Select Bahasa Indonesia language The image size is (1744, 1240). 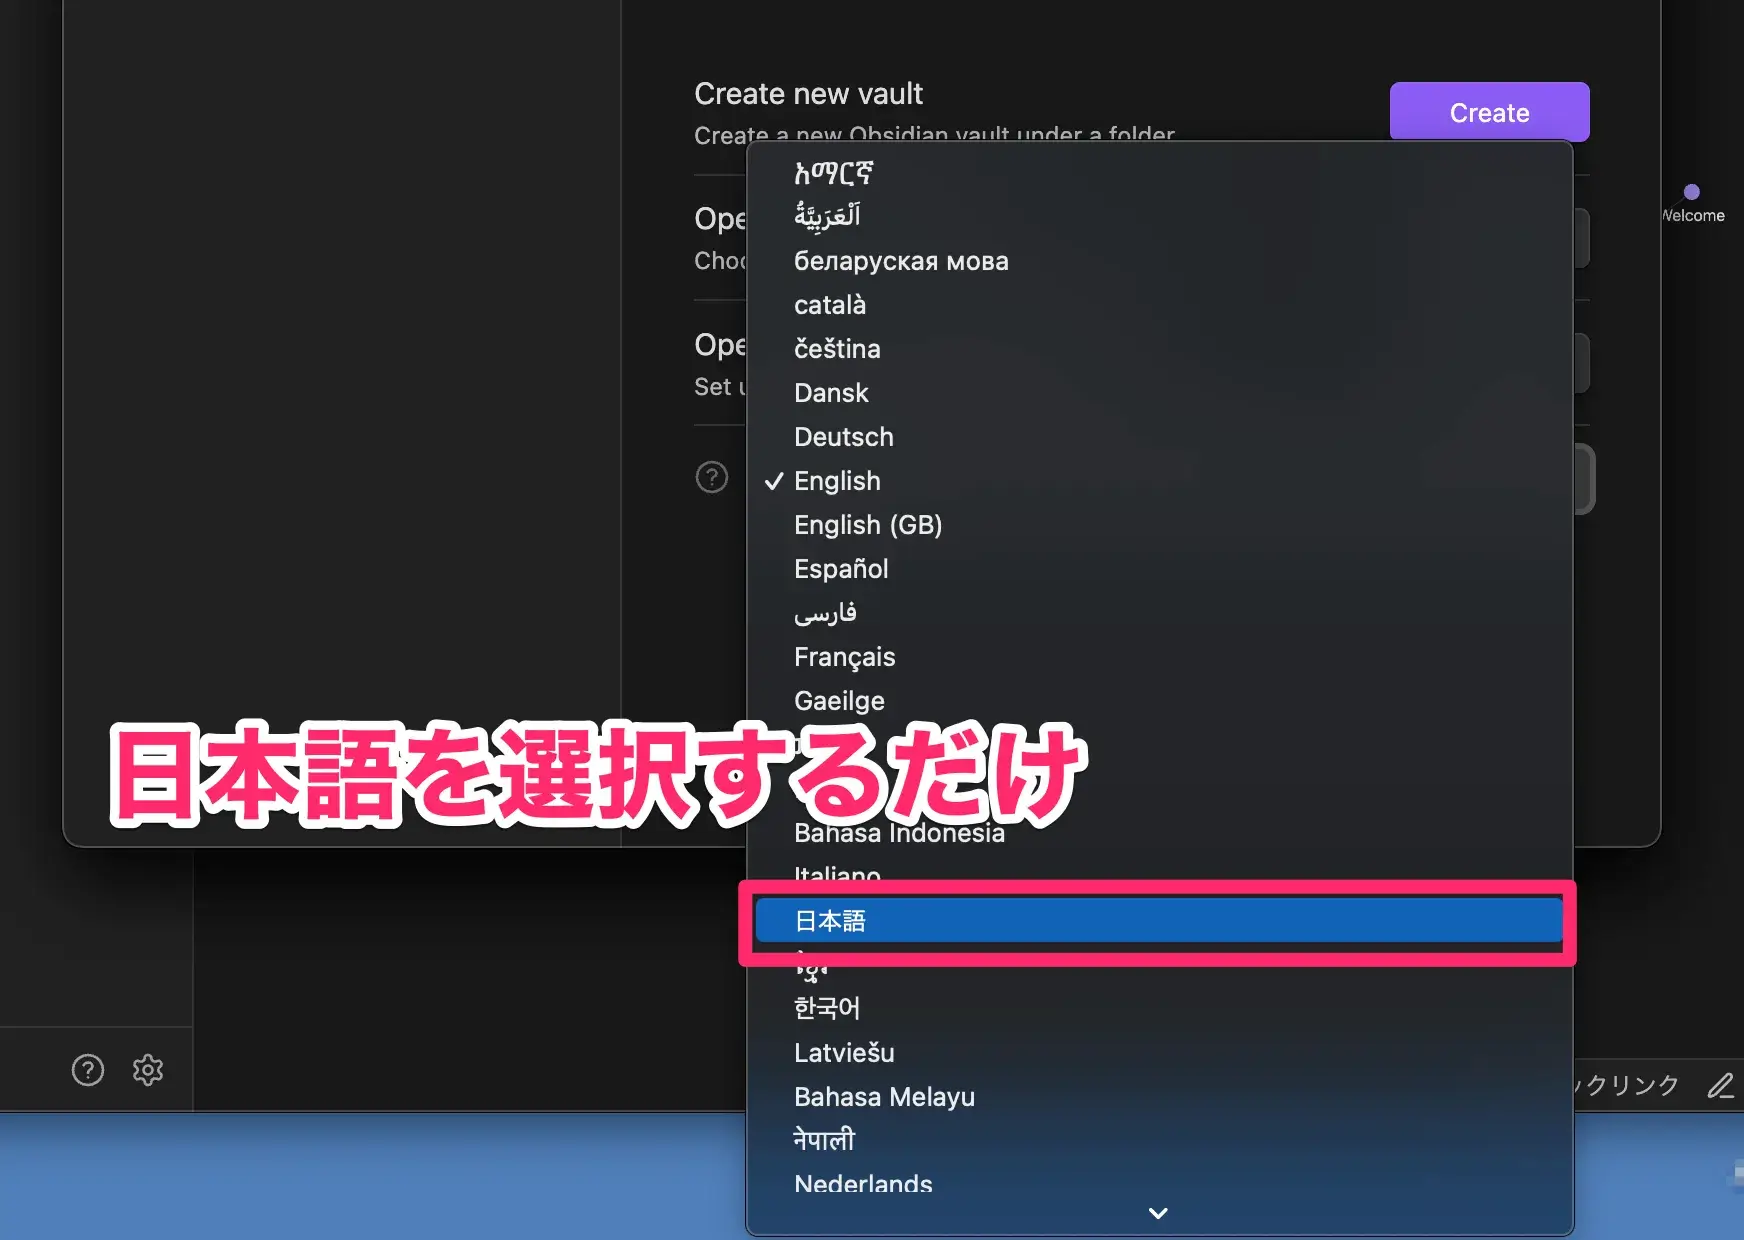[x=1160, y=833]
